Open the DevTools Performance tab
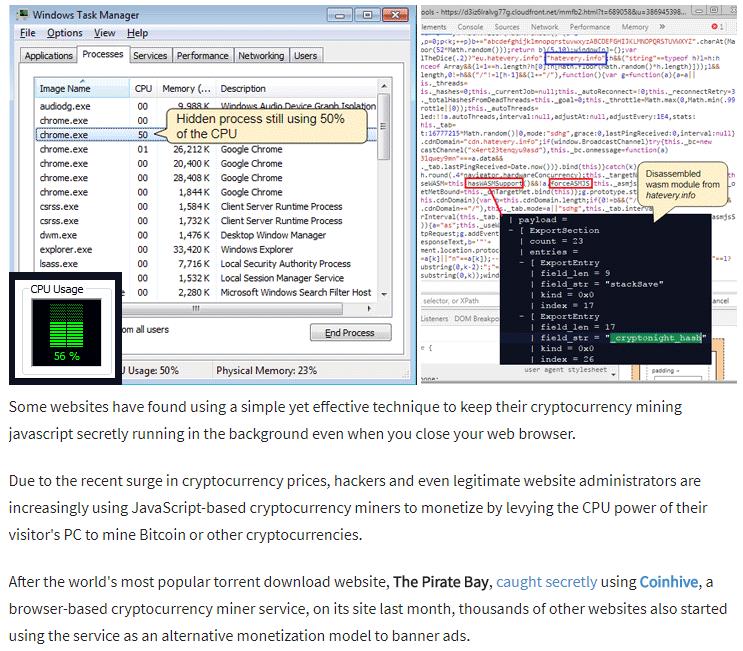 point(589,27)
